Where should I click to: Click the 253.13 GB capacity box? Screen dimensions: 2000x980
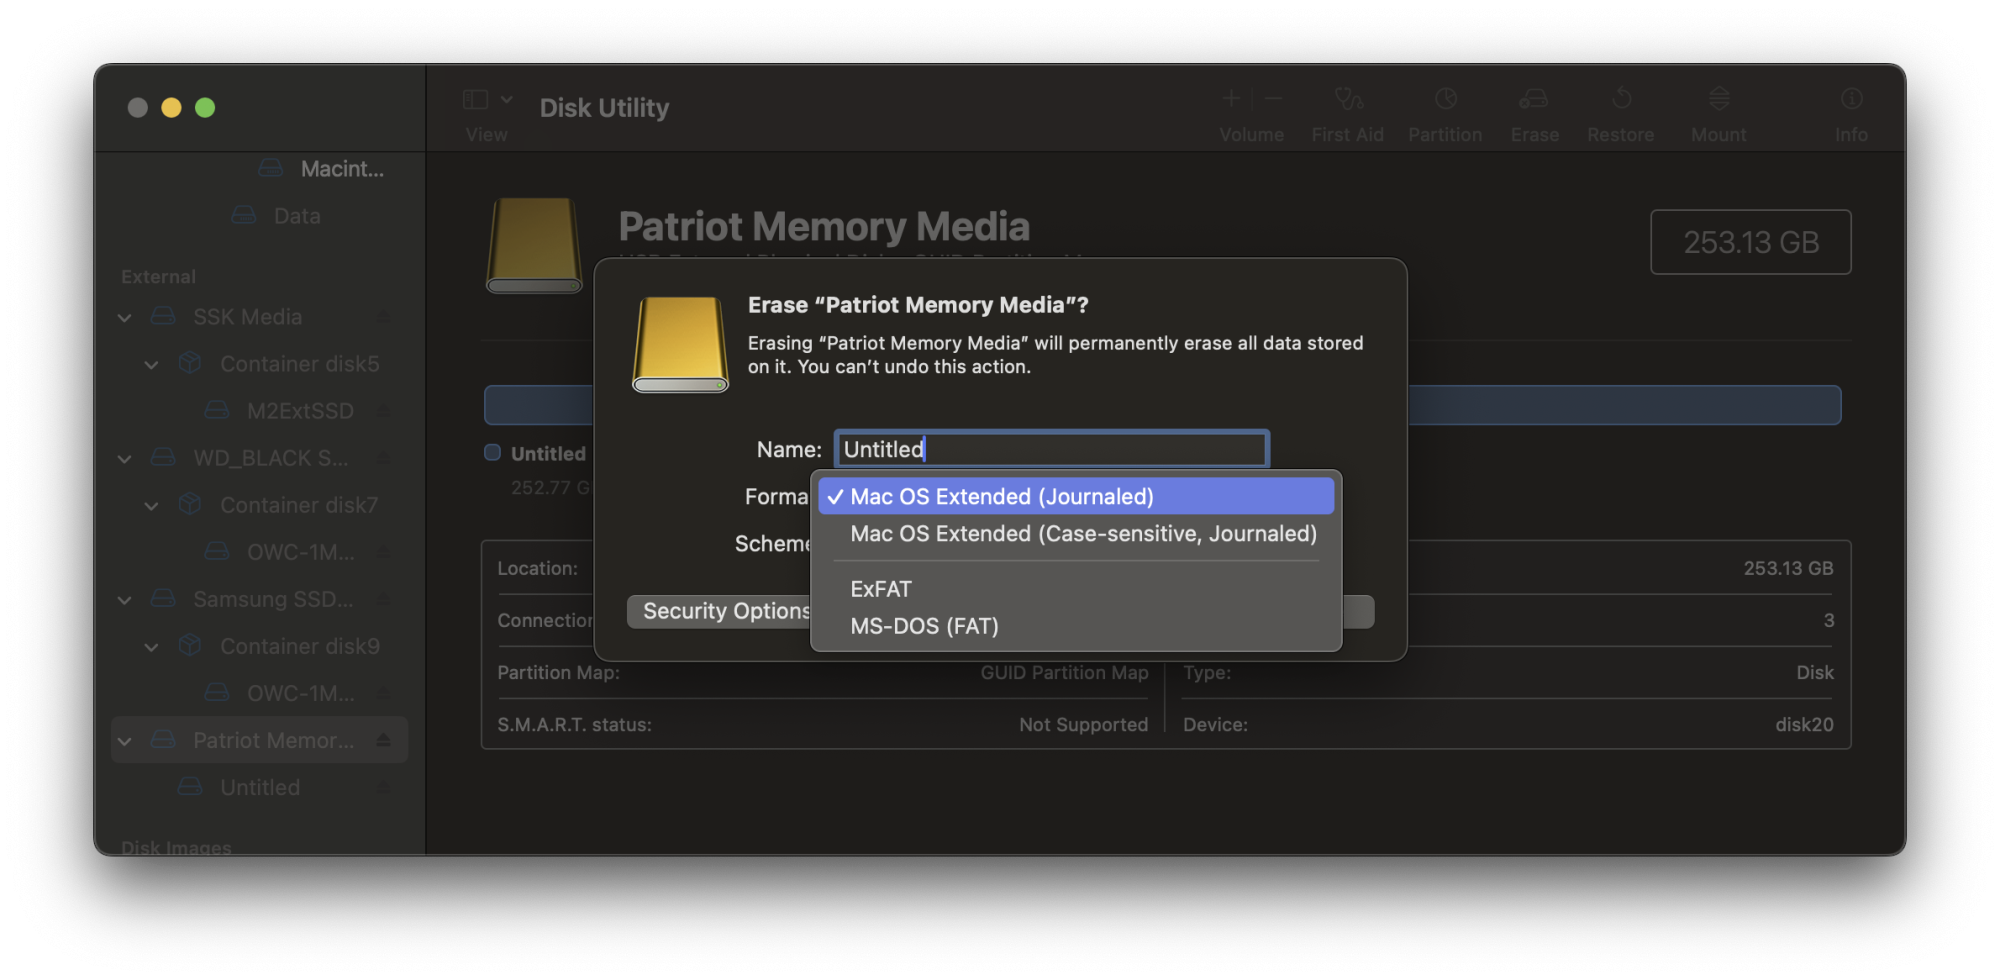pos(1751,242)
